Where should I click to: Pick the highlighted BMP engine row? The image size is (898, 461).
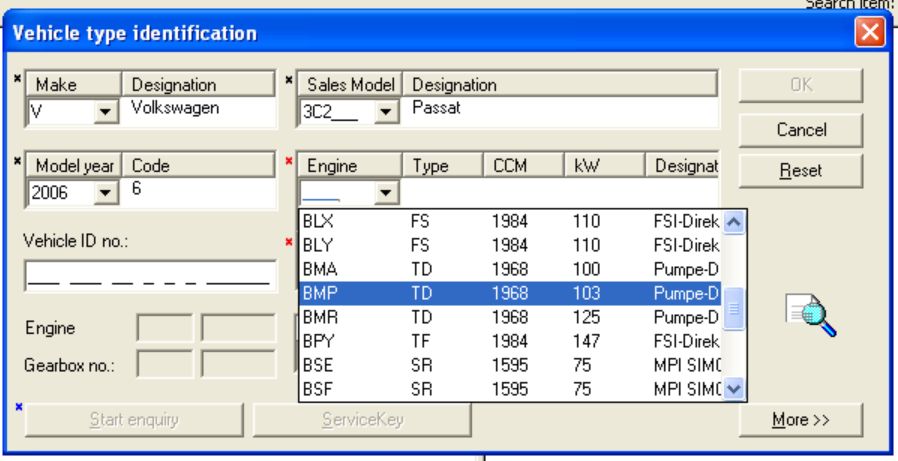click(x=510, y=293)
